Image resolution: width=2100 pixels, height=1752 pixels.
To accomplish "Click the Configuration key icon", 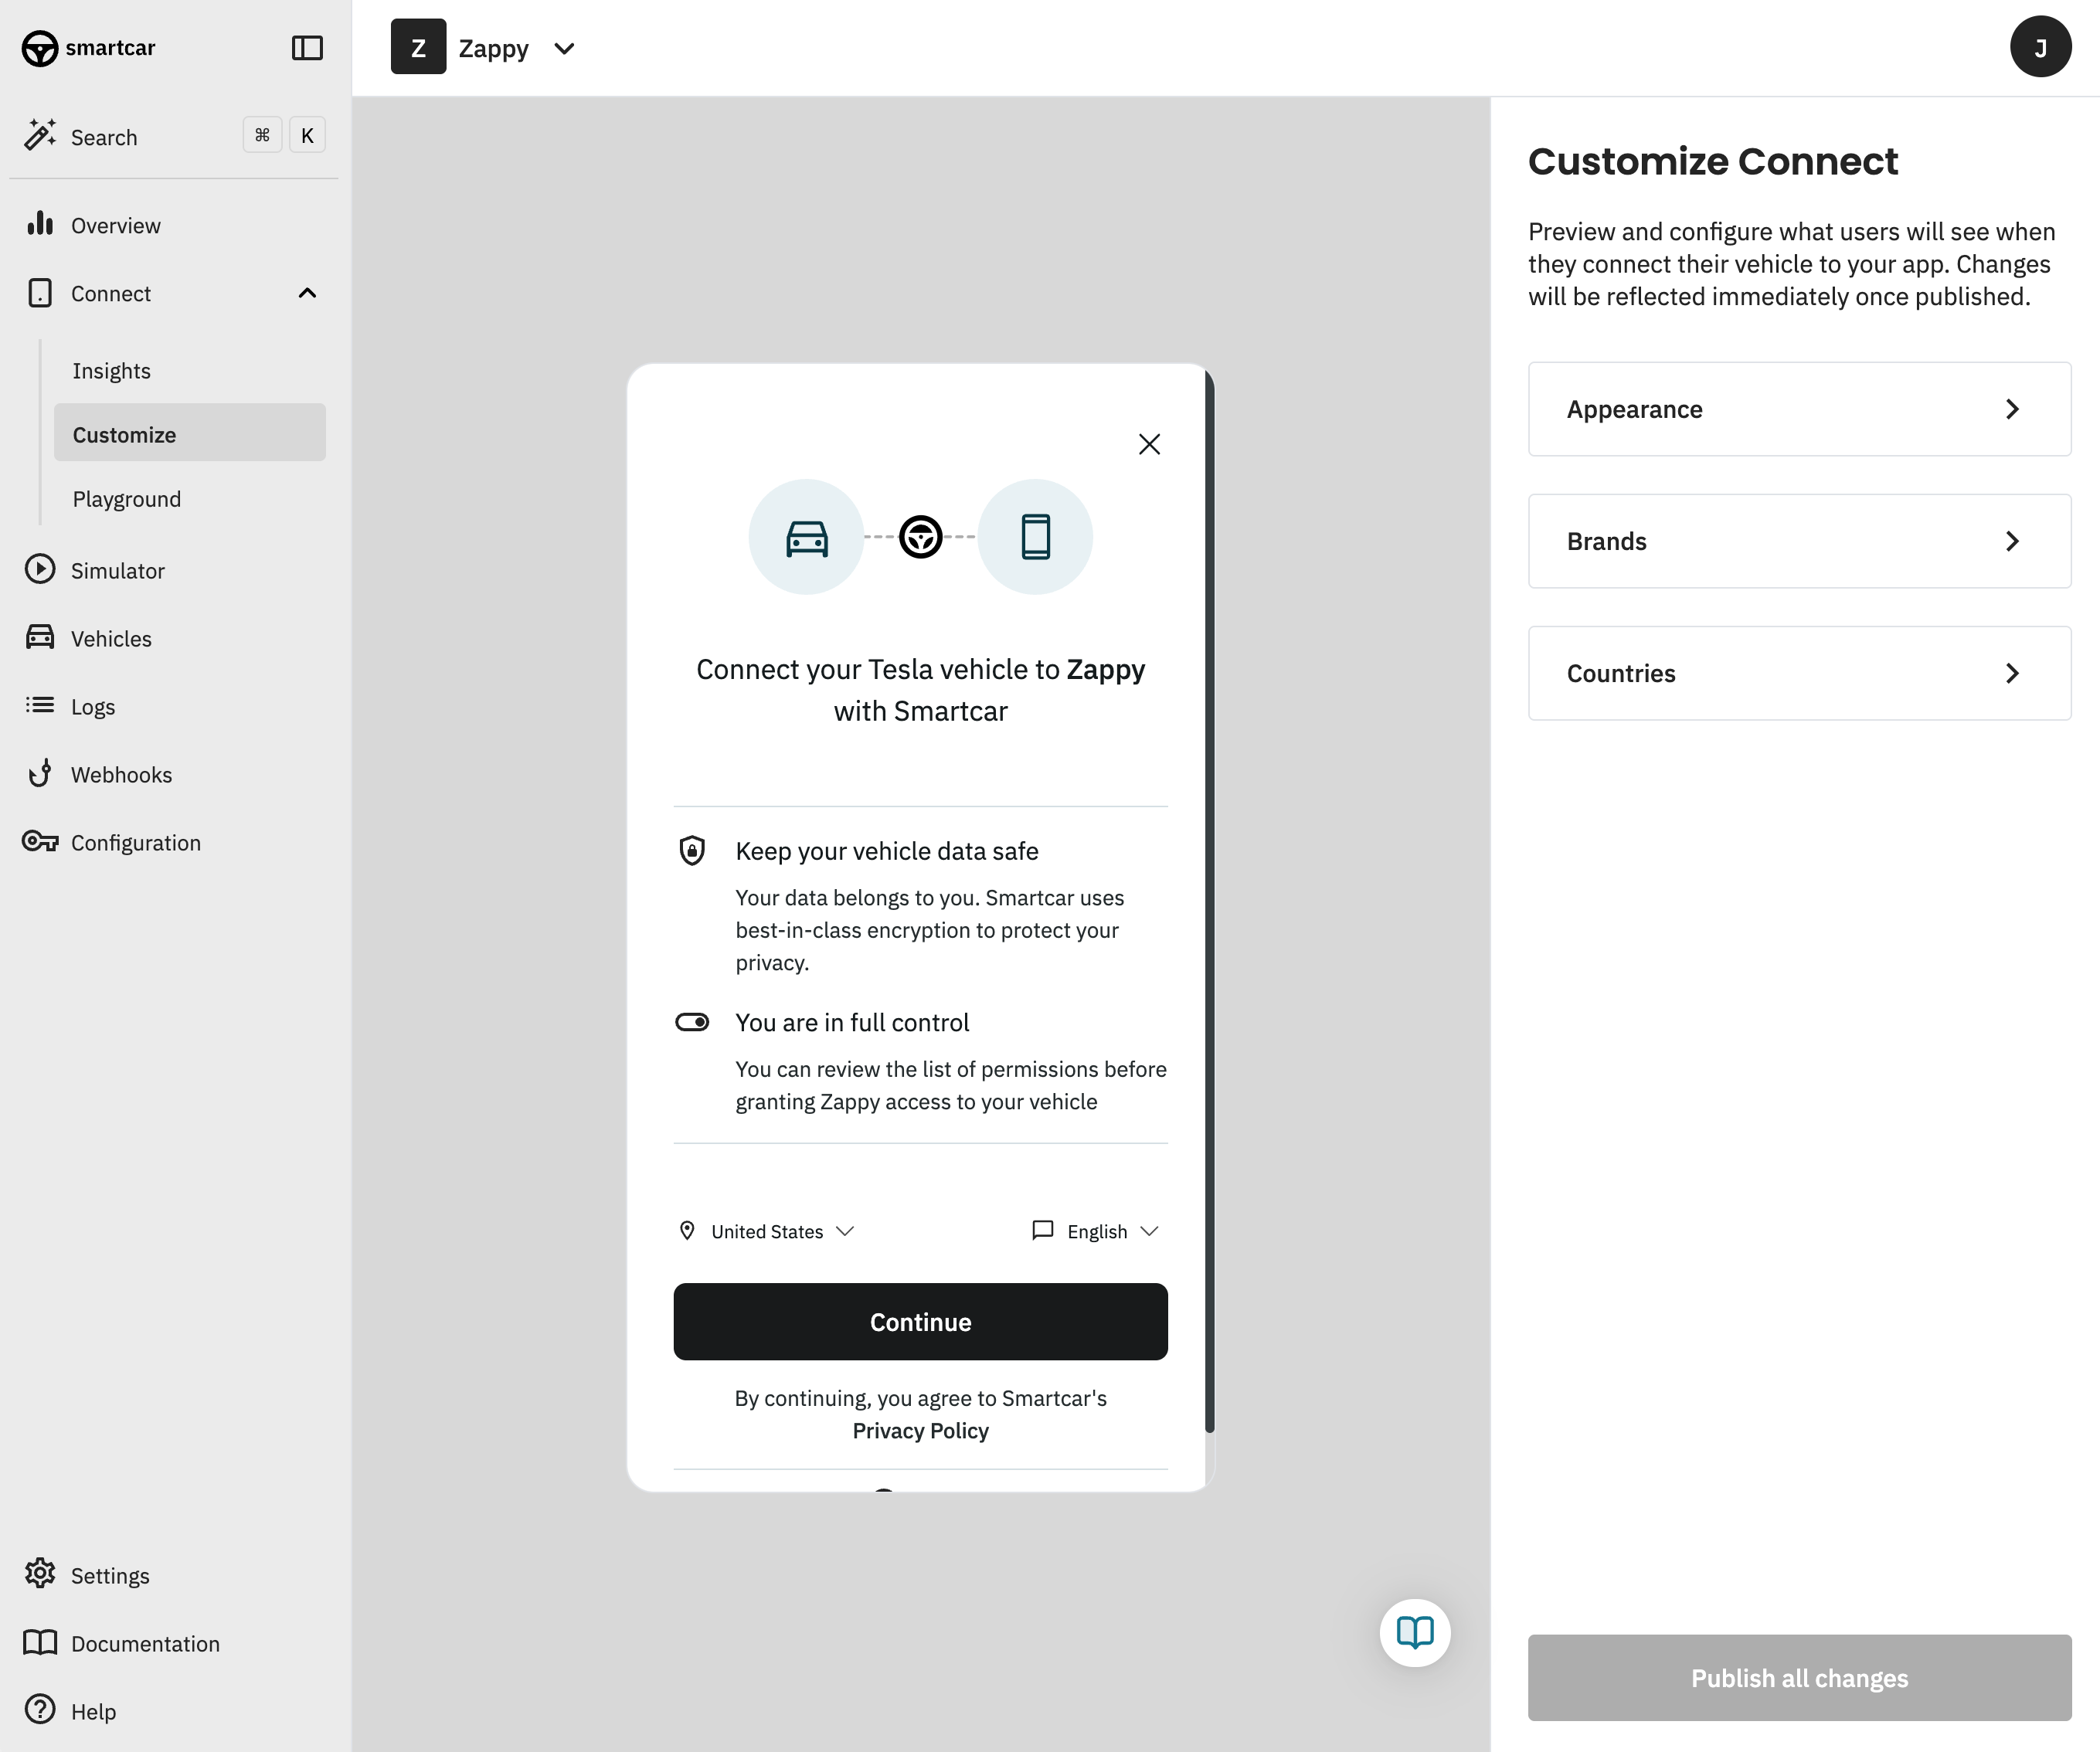I will [x=40, y=841].
